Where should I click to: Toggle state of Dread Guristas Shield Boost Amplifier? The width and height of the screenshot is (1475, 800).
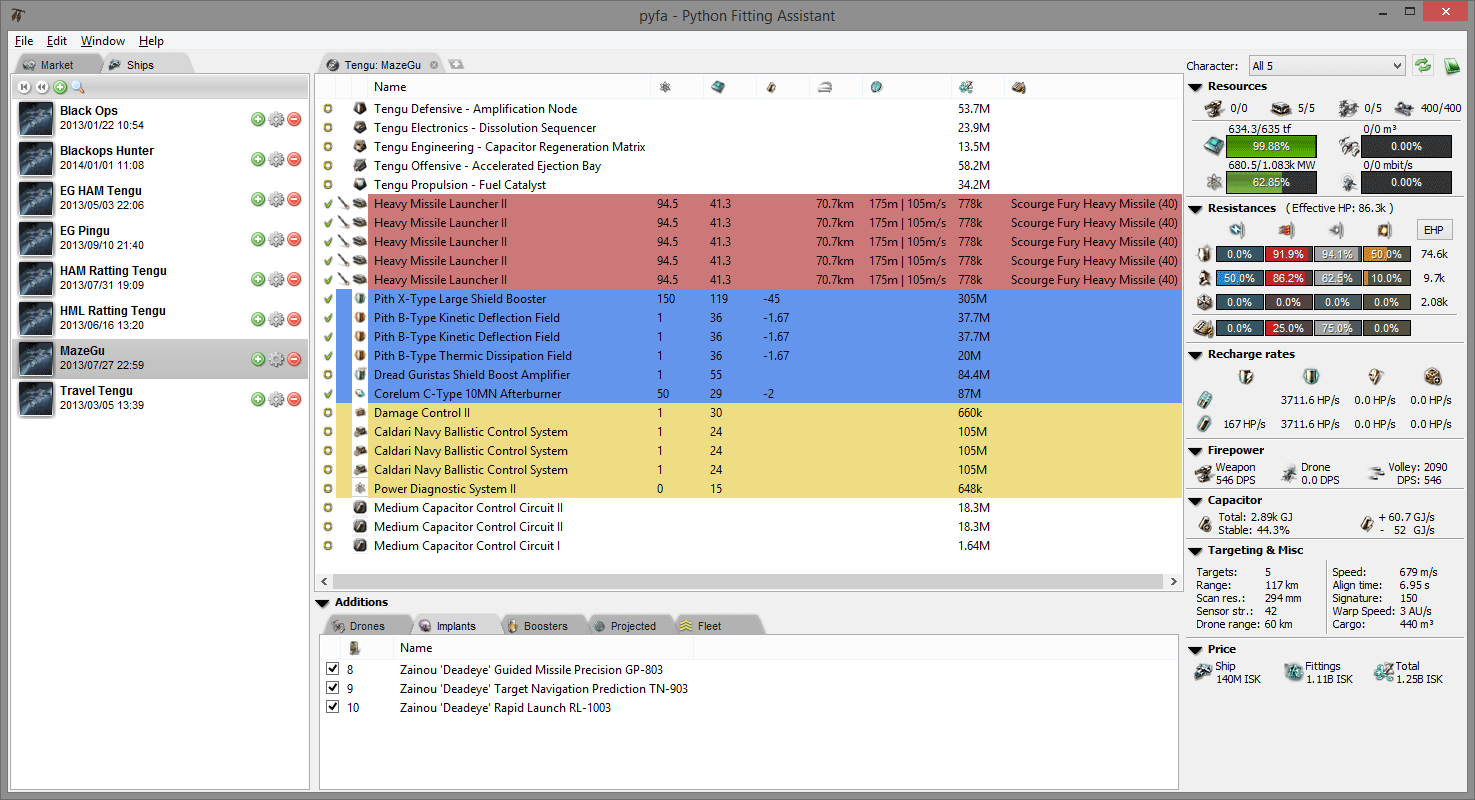click(328, 375)
